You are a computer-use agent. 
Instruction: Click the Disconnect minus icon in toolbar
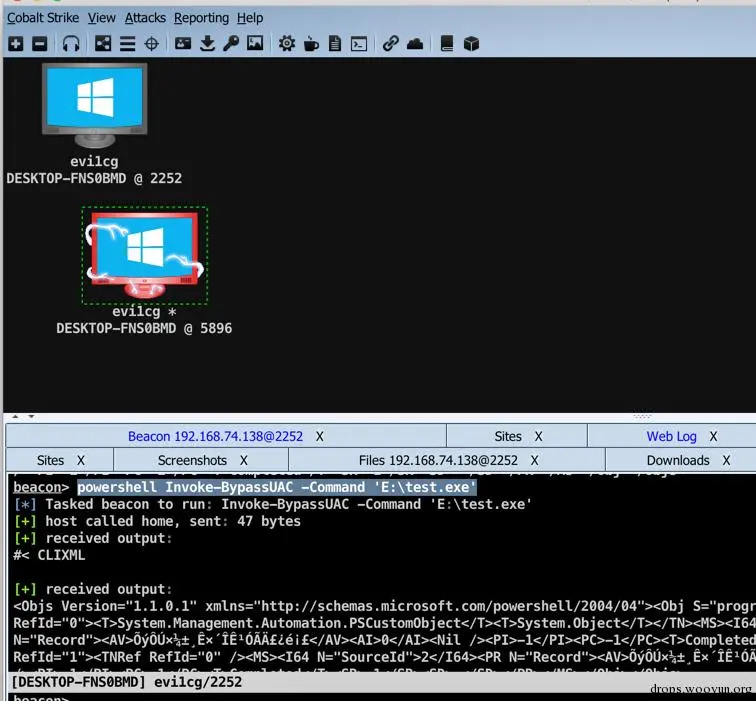click(x=40, y=44)
